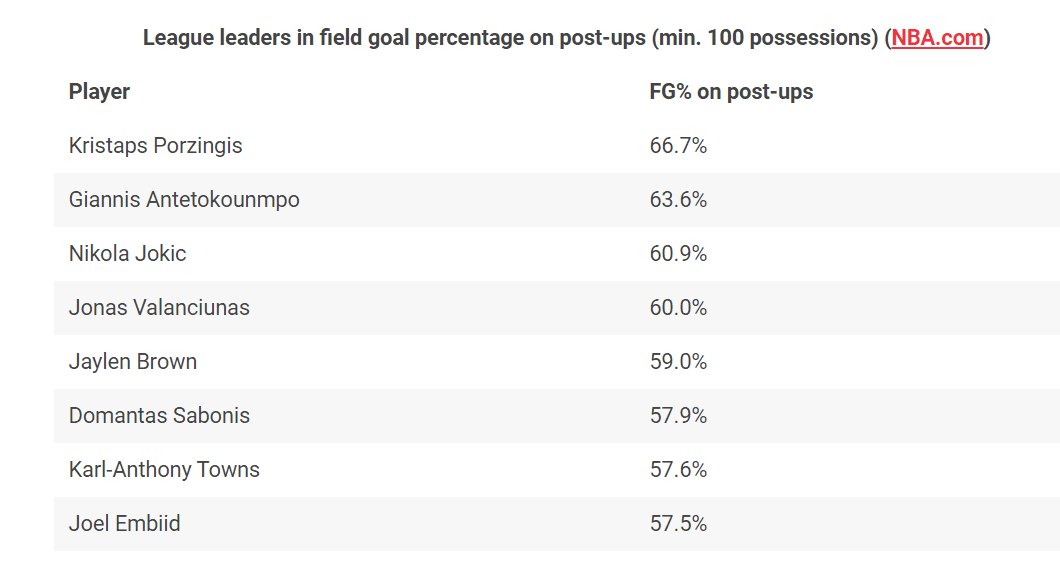The height and width of the screenshot is (564, 1060).
Task: Click the Player column header
Action: 99,92
